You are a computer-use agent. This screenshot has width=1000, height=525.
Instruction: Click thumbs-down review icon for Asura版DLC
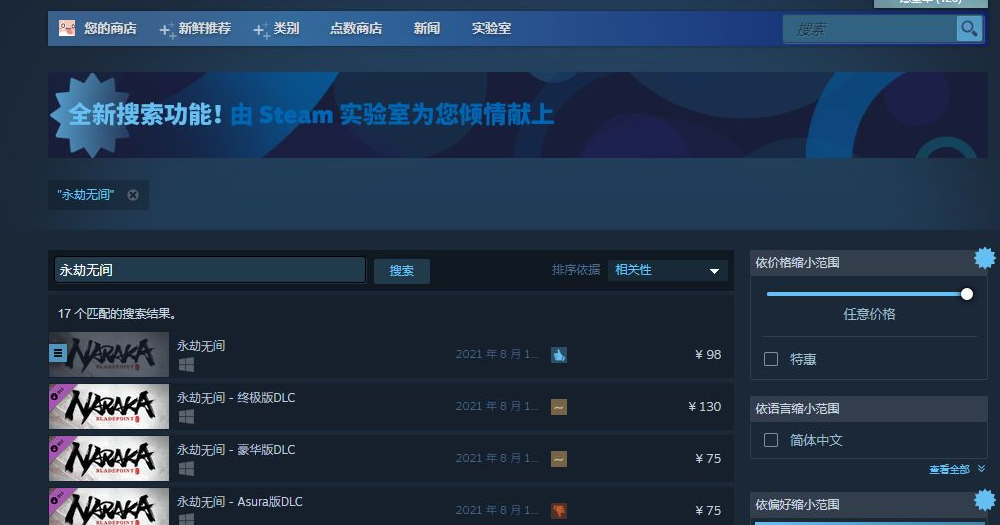[559, 510]
